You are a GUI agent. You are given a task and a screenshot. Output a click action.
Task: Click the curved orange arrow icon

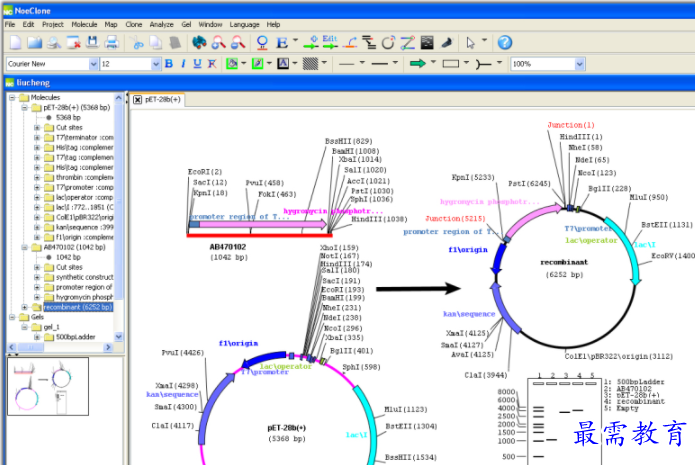tap(350, 43)
